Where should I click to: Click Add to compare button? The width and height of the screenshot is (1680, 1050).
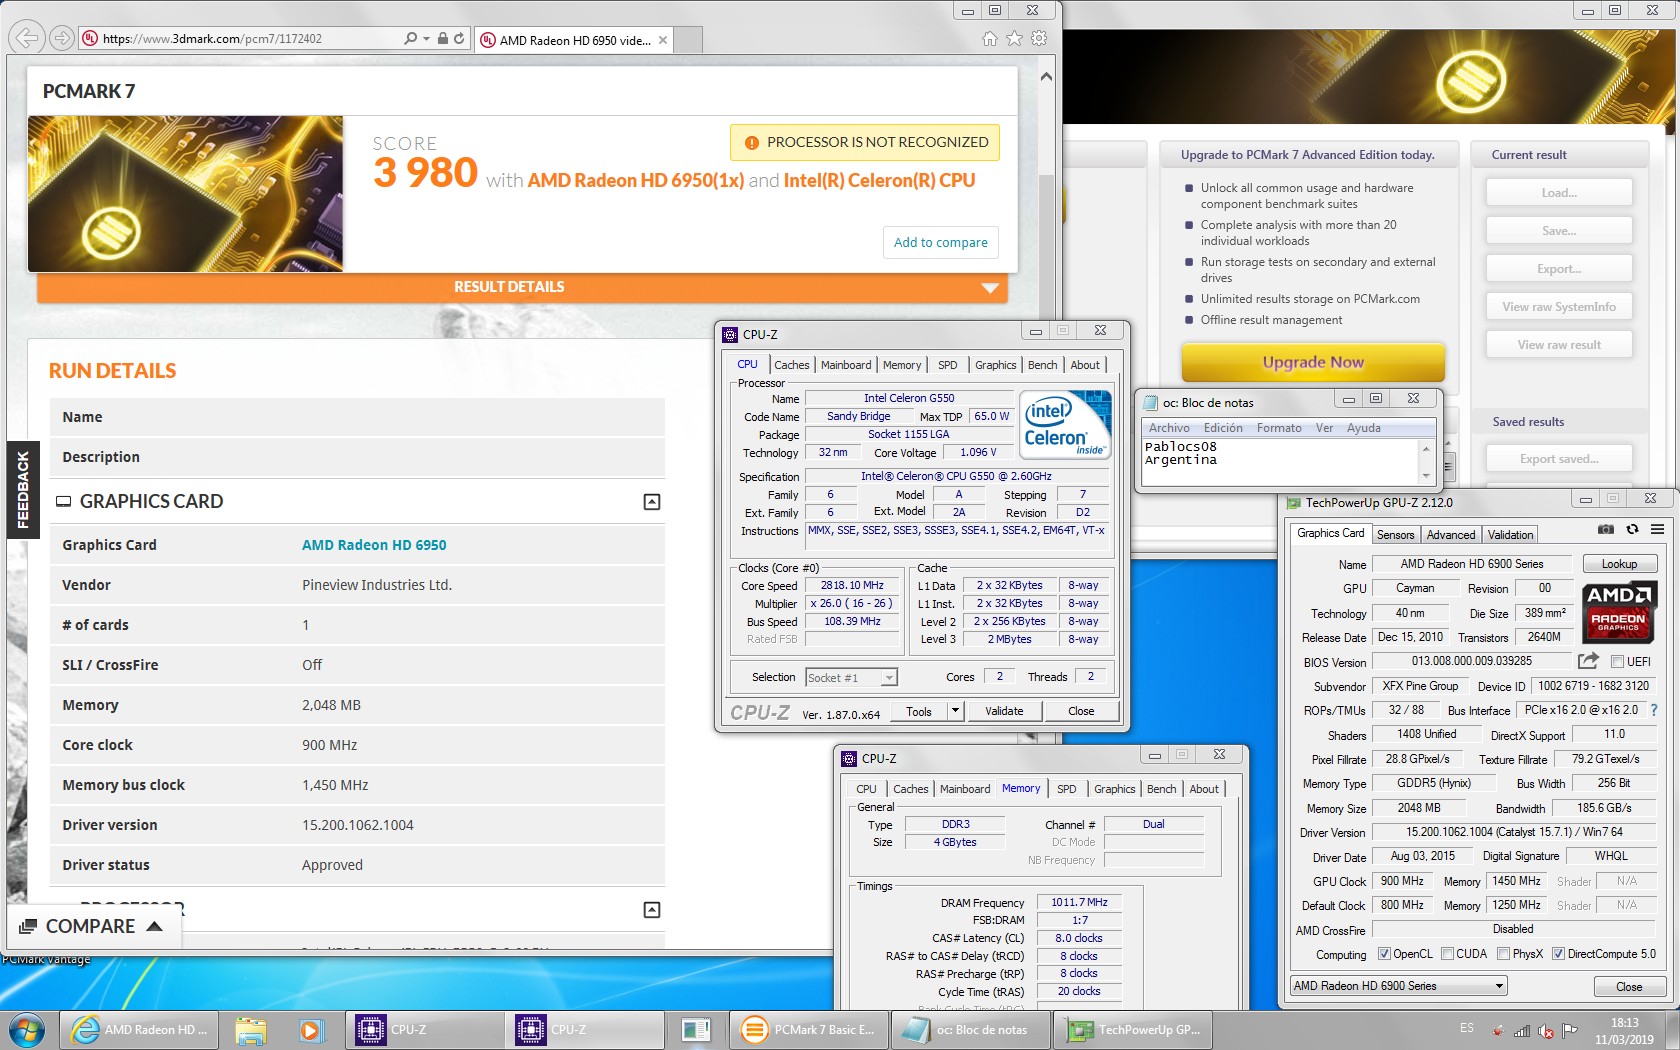(x=940, y=243)
